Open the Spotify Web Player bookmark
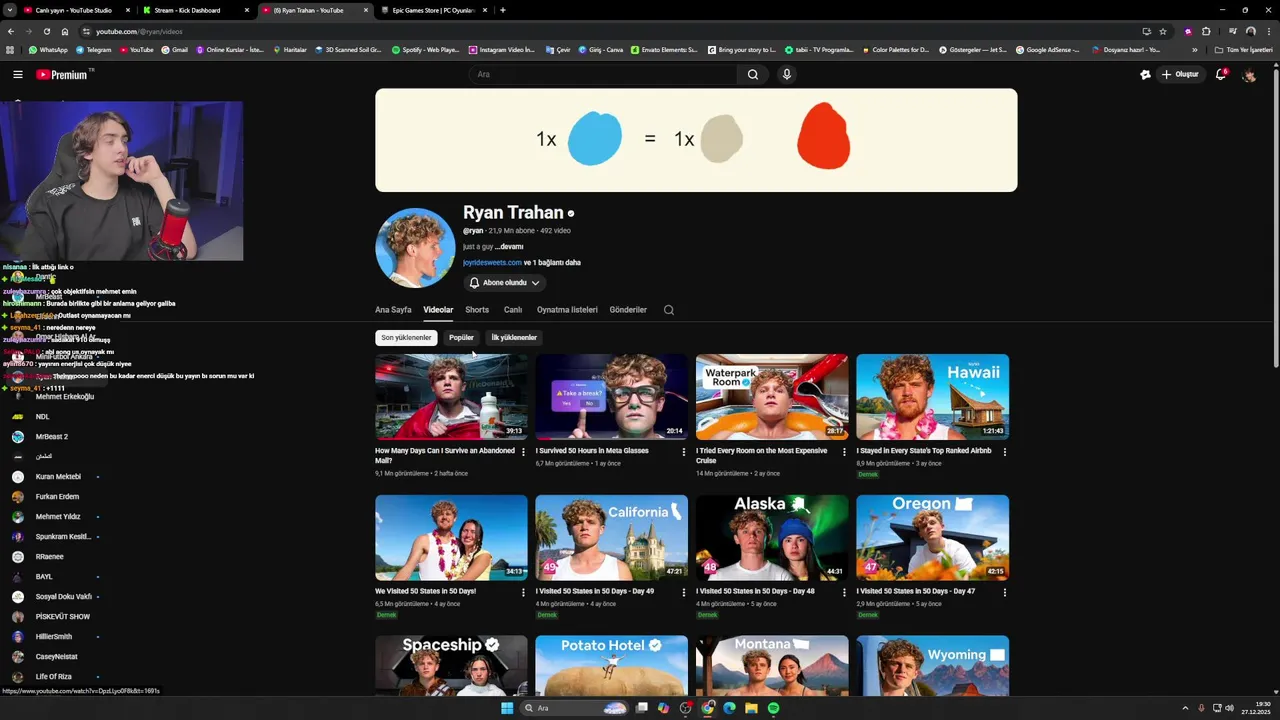The height and width of the screenshot is (720, 1280). point(425,49)
